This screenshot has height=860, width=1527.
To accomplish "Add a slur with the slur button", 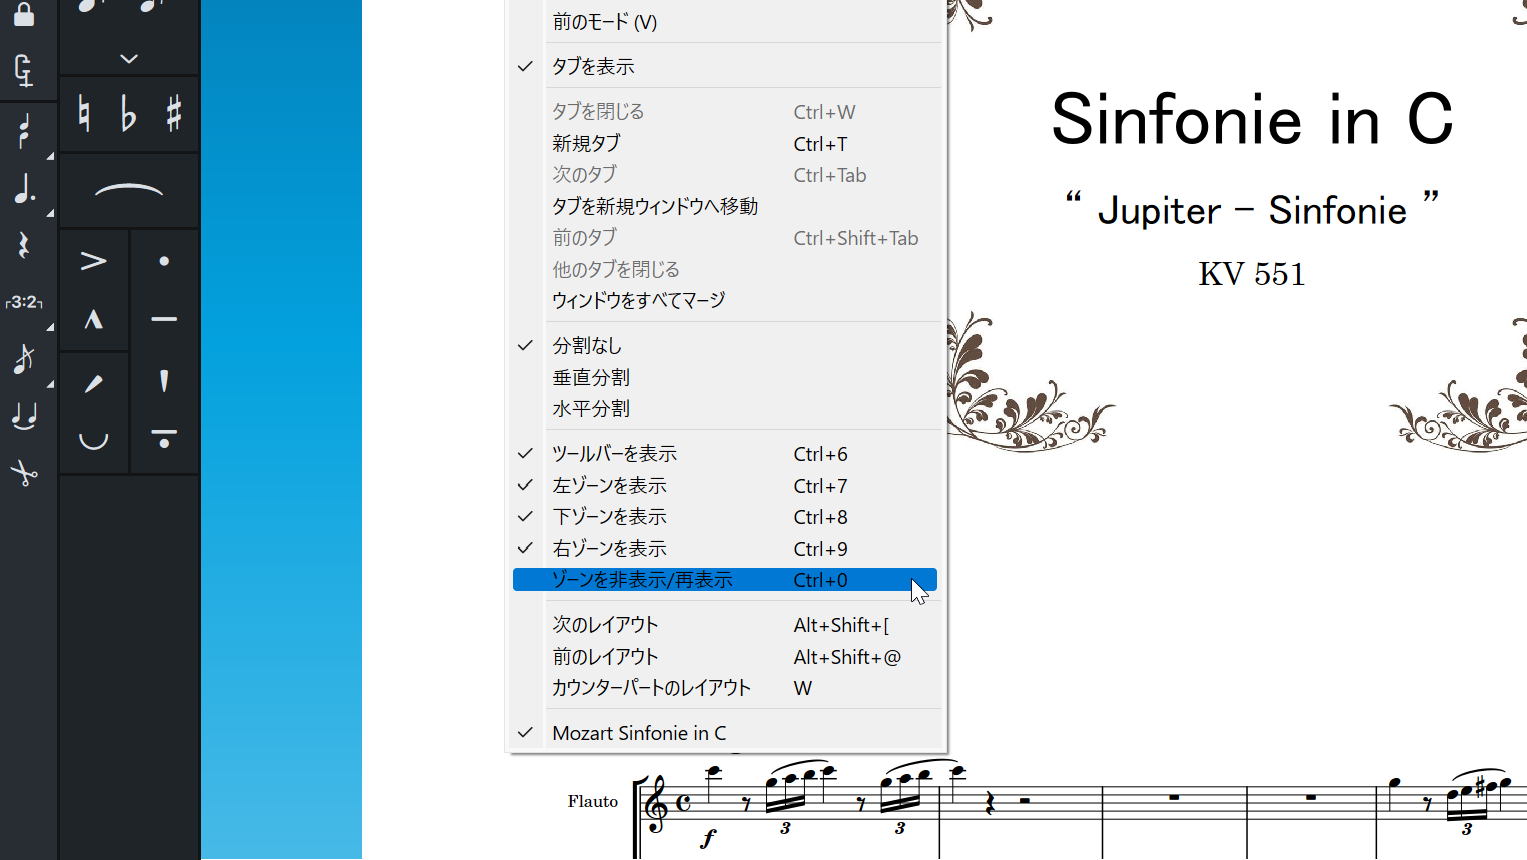I will click(x=129, y=190).
